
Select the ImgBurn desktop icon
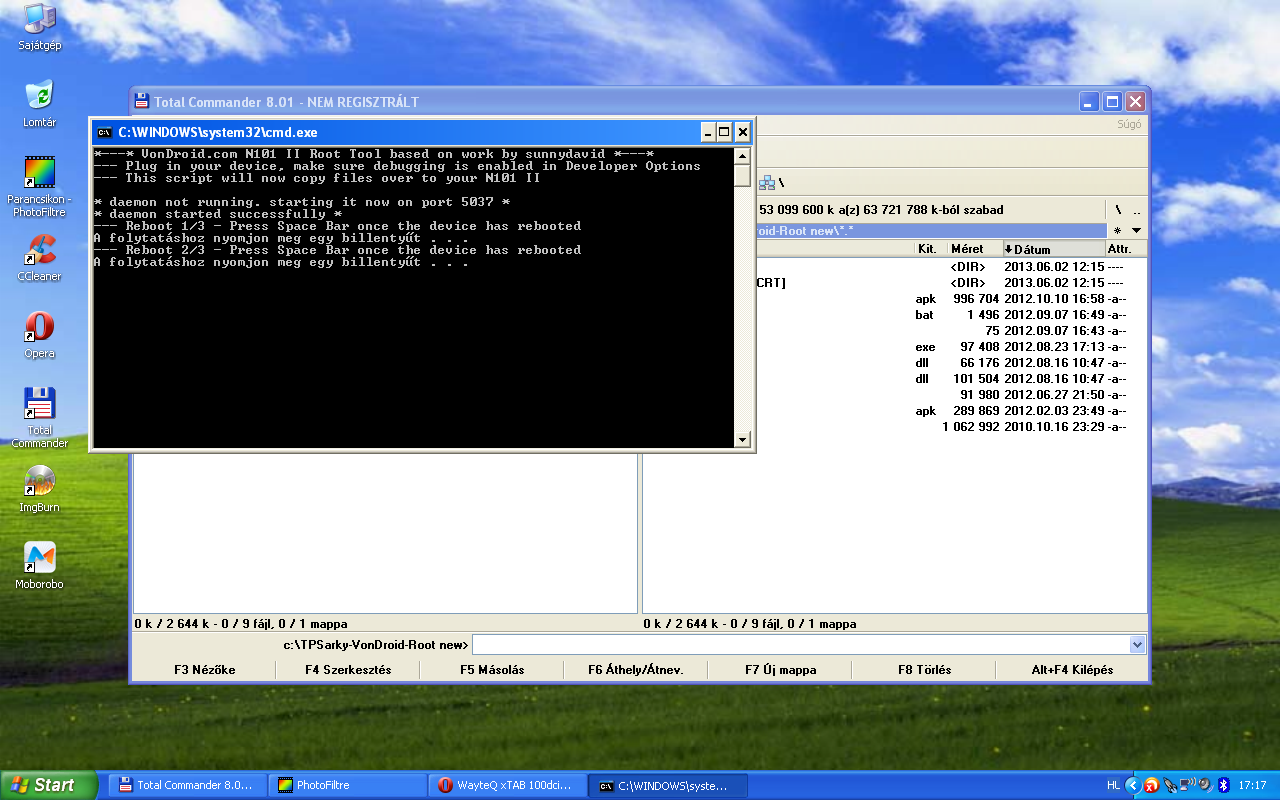tap(39, 481)
